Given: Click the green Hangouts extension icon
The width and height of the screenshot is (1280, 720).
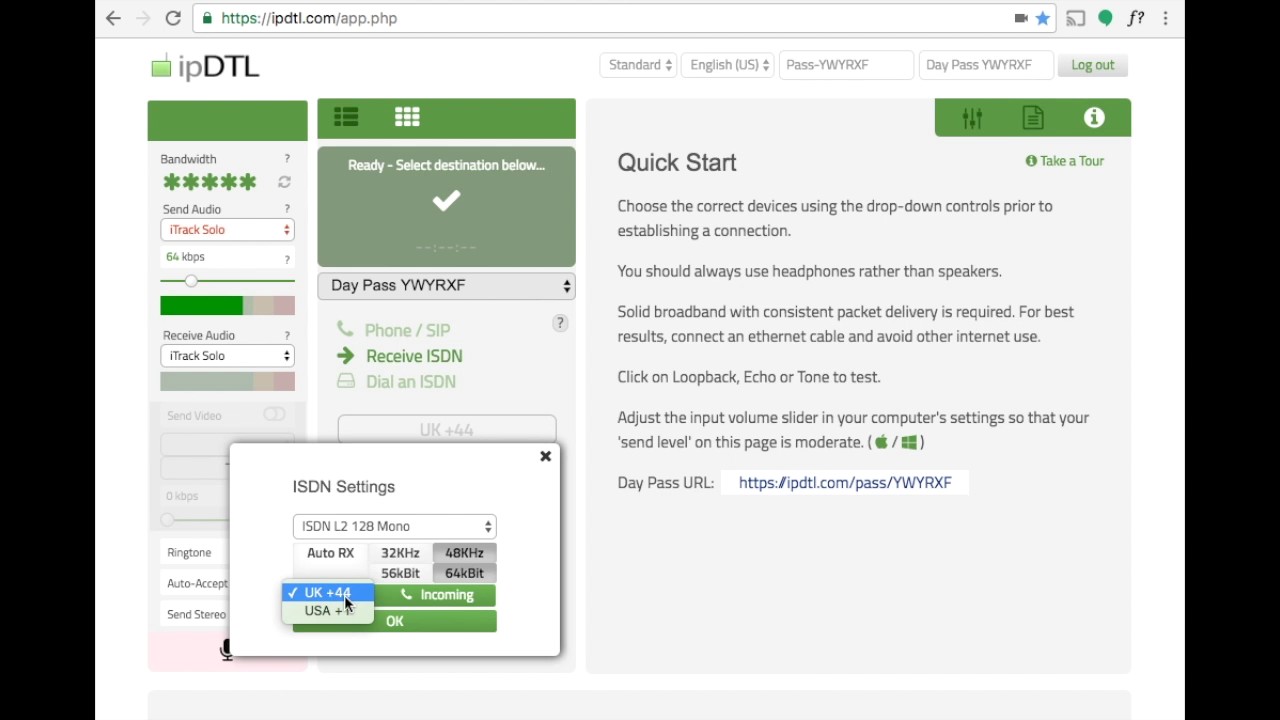Looking at the screenshot, I should click(1105, 18).
